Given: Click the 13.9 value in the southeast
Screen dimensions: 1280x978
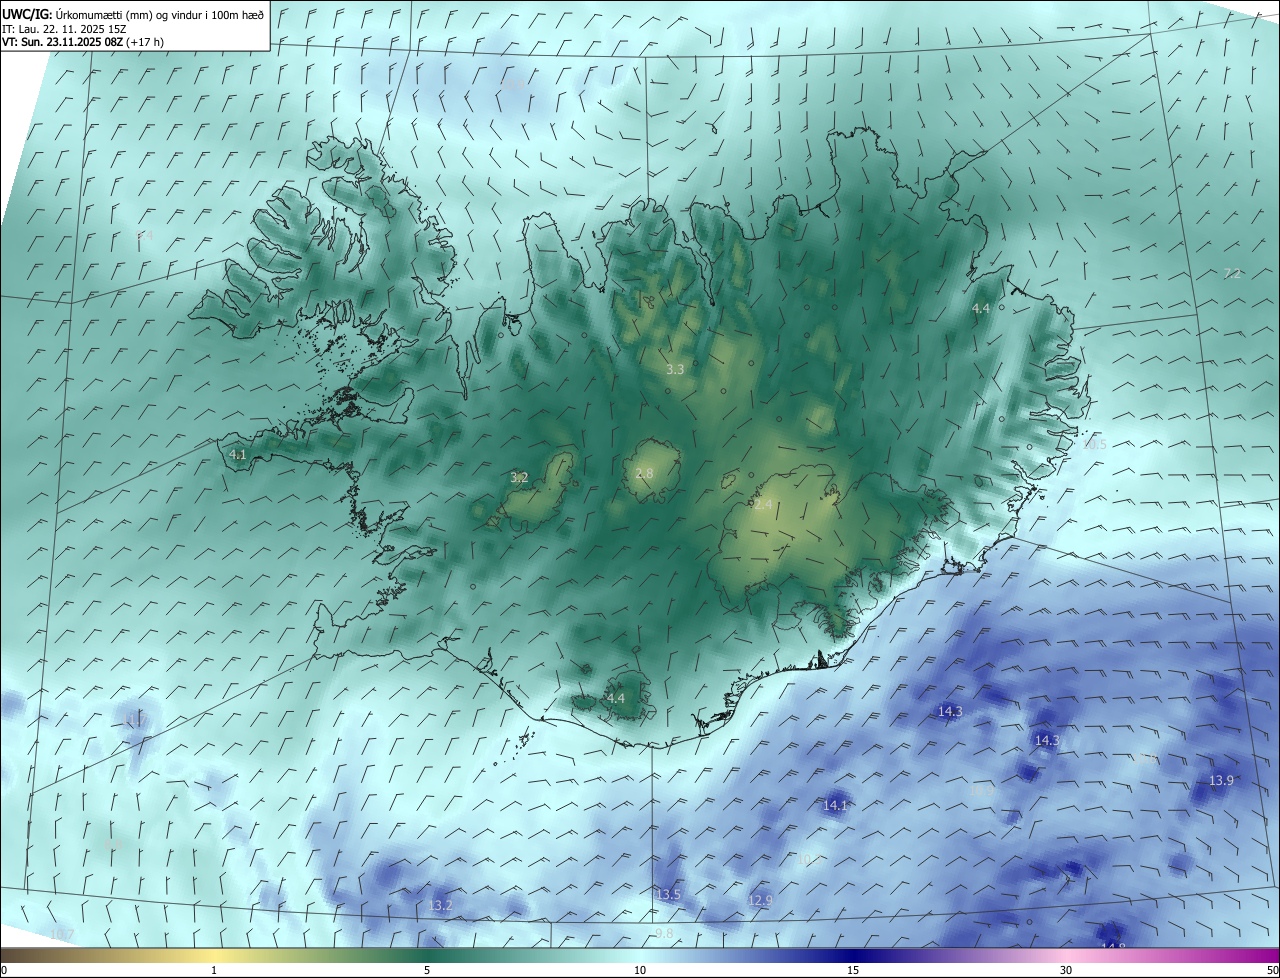Looking at the screenshot, I should (1221, 780).
